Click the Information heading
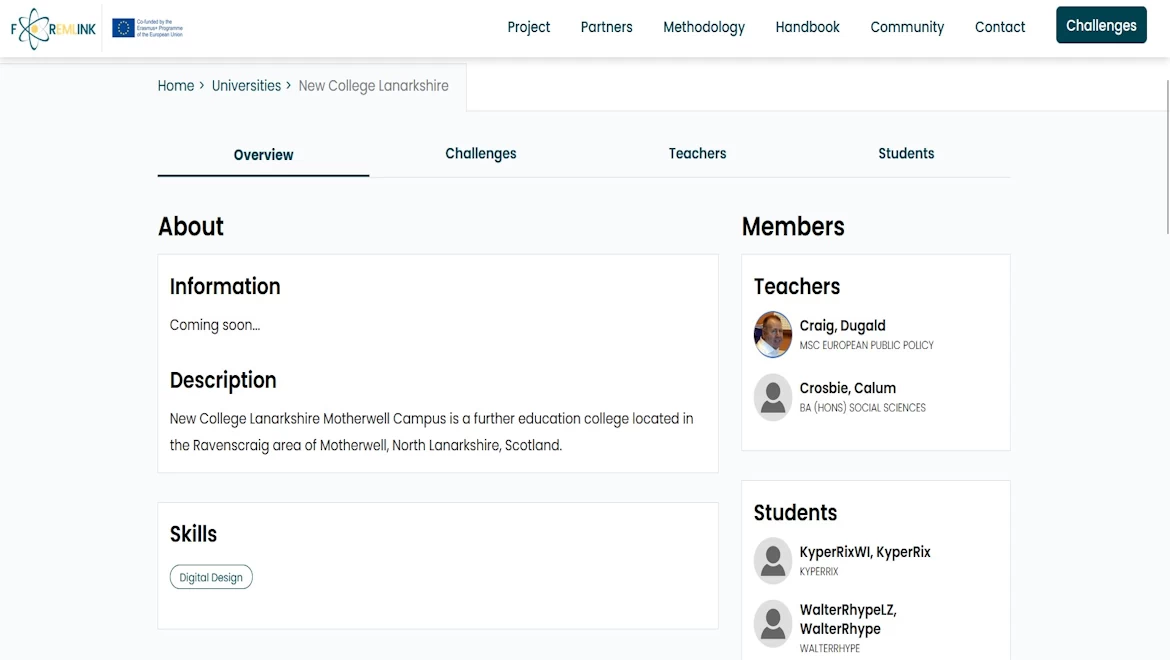 point(225,287)
